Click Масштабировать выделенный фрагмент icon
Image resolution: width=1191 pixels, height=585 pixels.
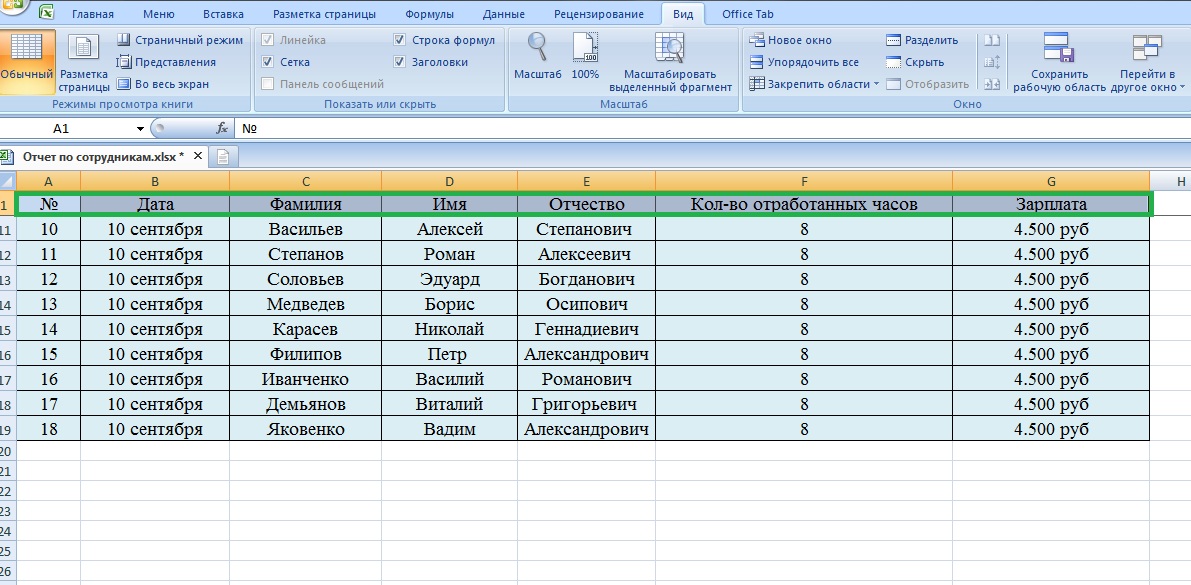[670, 48]
